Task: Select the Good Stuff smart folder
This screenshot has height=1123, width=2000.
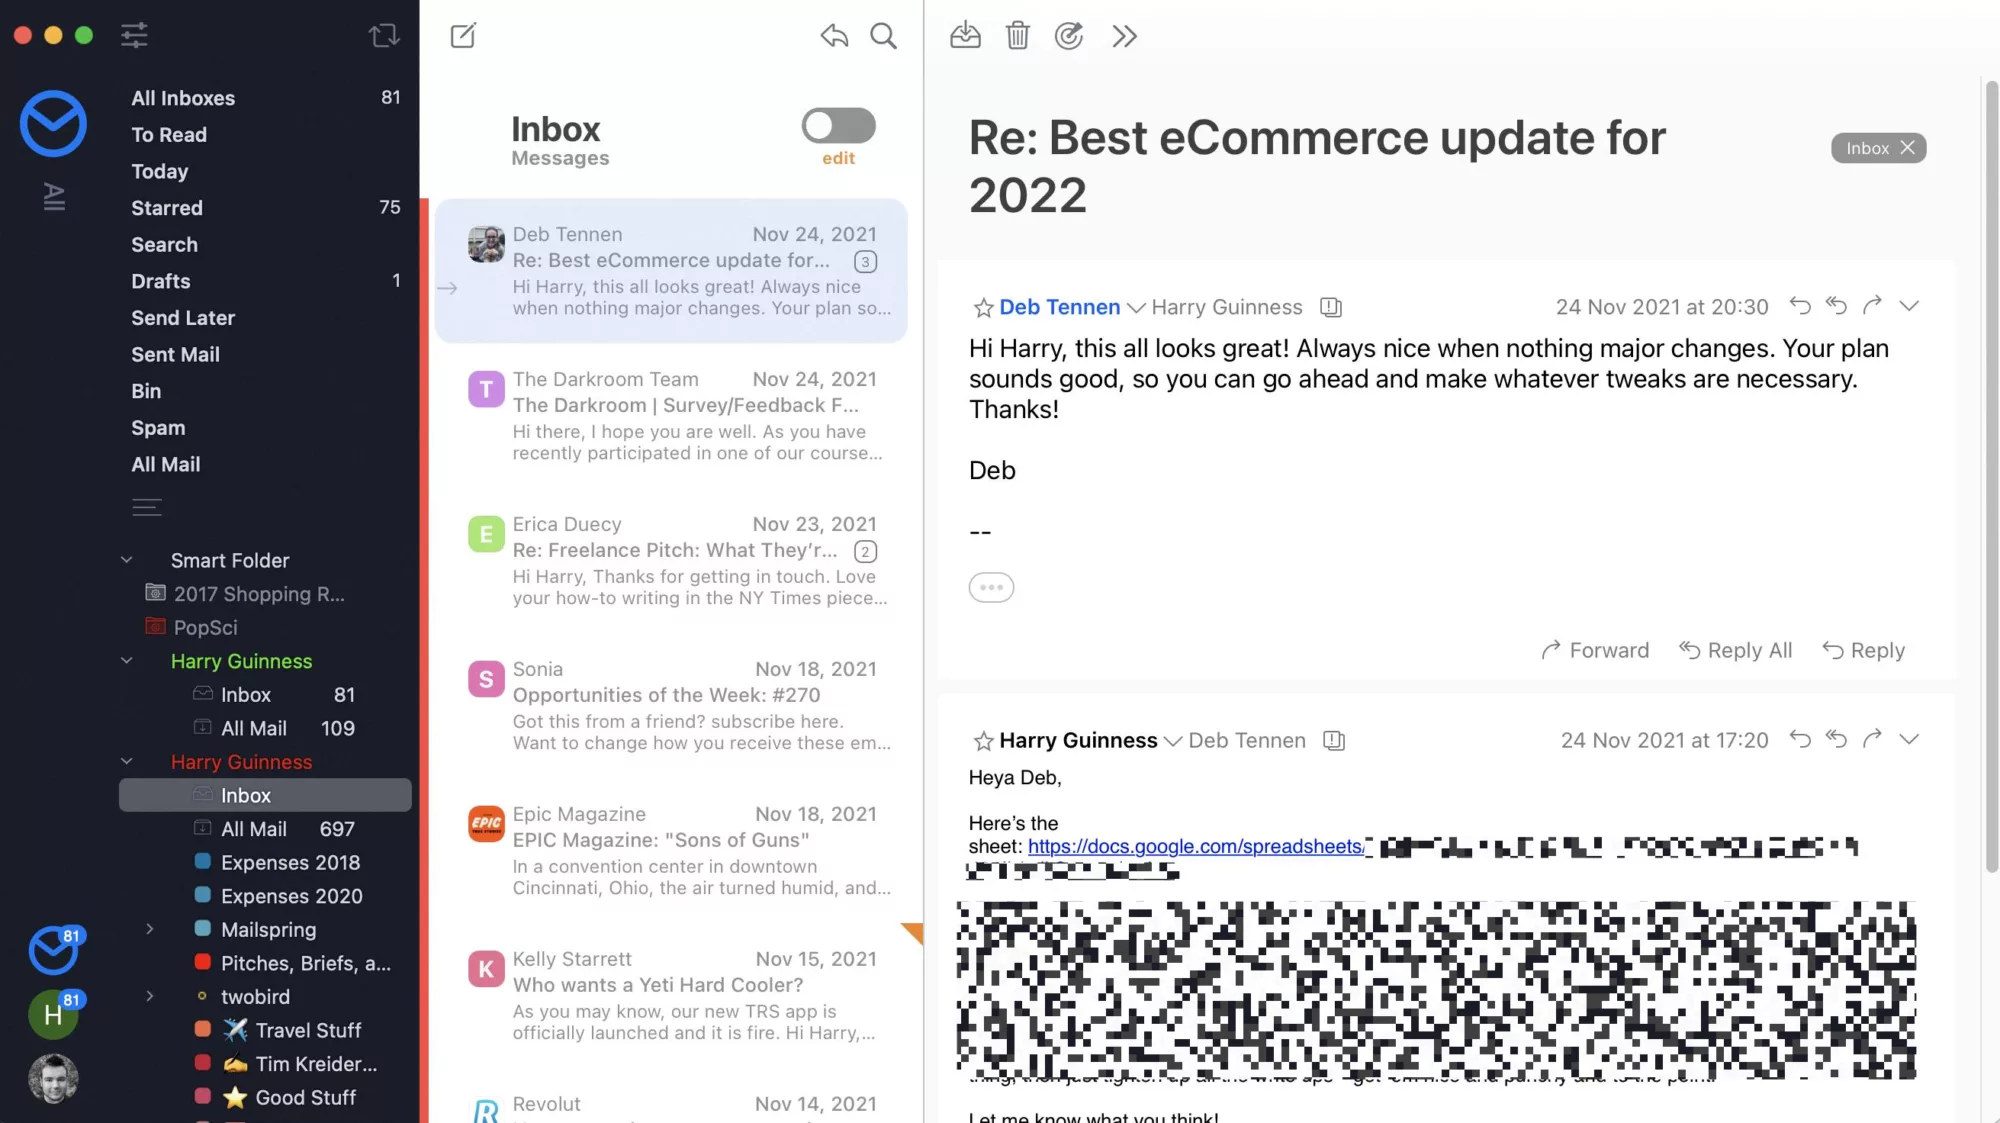Action: pos(304,1097)
